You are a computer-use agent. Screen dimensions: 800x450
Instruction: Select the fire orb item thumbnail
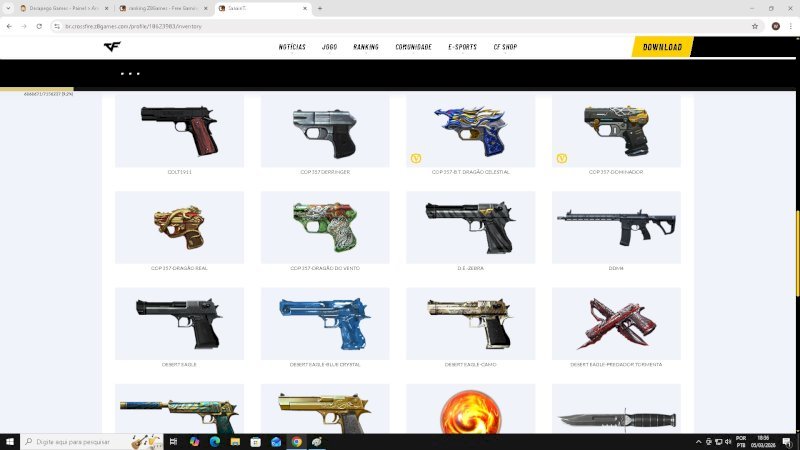click(470, 409)
